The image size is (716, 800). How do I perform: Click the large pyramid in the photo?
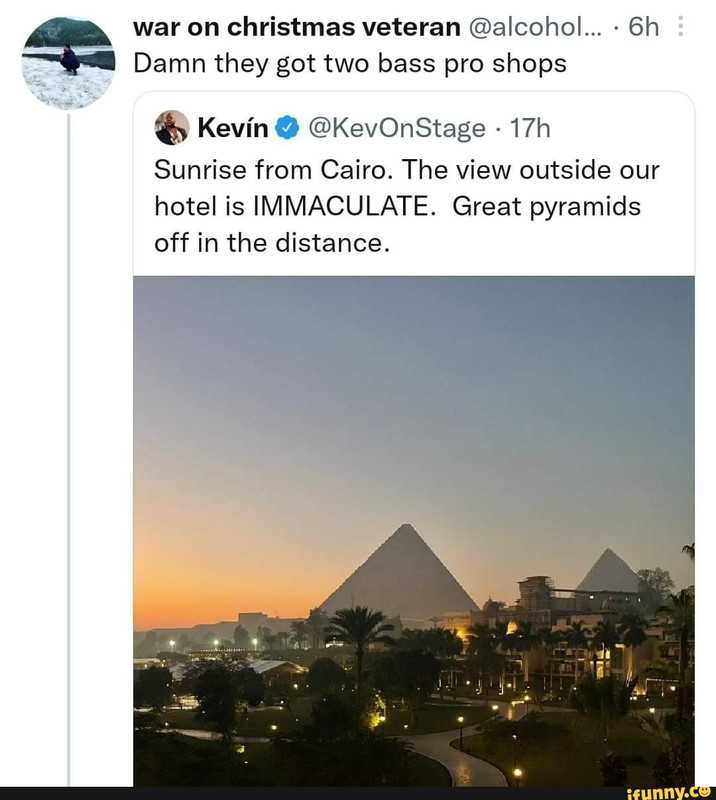[x=402, y=570]
